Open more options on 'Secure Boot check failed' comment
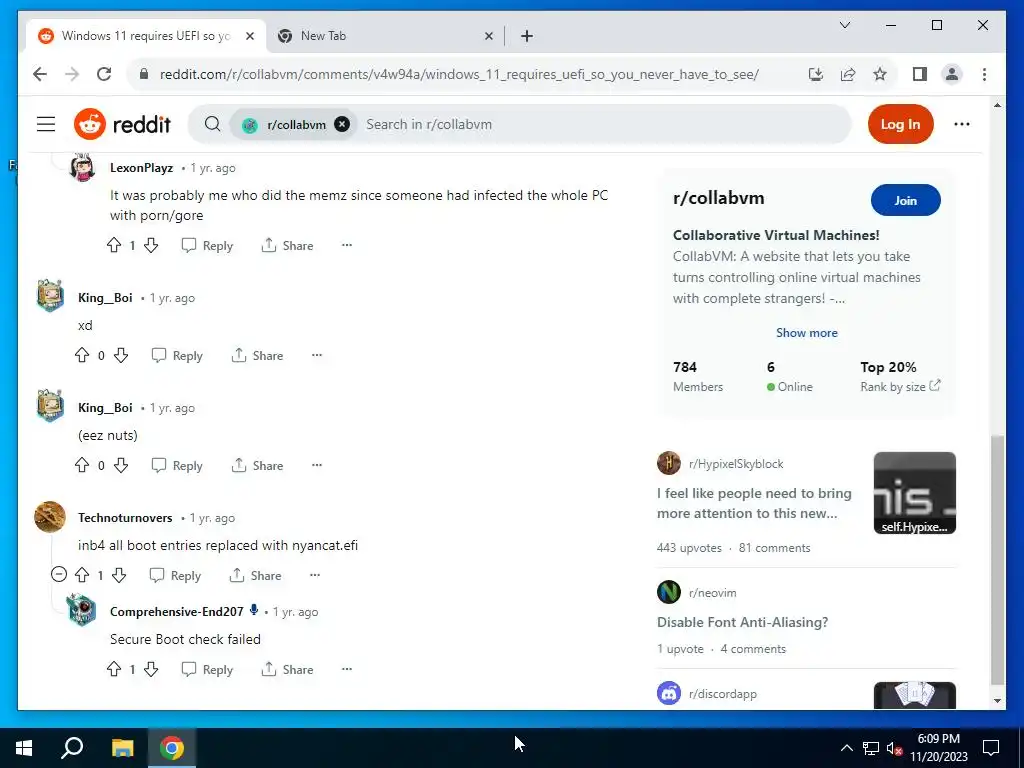The height and width of the screenshot is (768, 1024). point(347,669)
